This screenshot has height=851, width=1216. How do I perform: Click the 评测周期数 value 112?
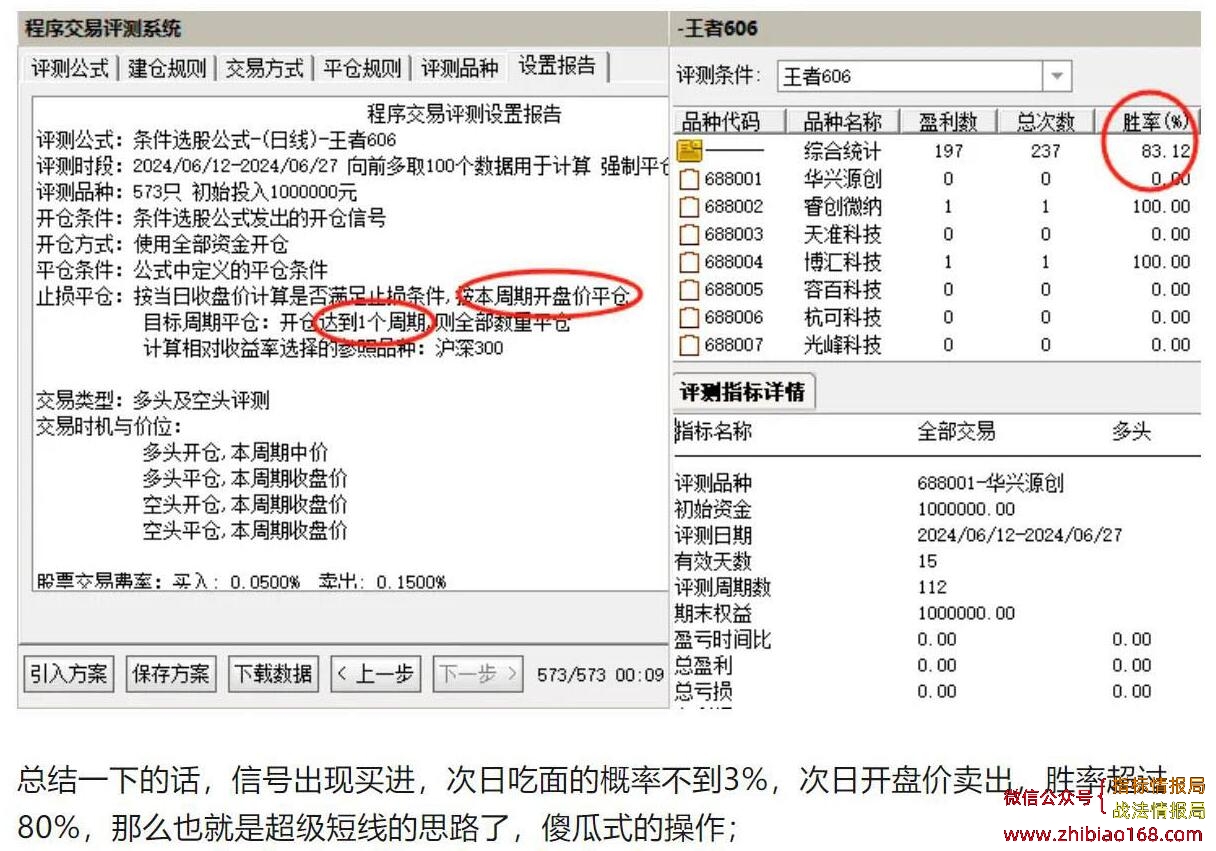[932, 588]
